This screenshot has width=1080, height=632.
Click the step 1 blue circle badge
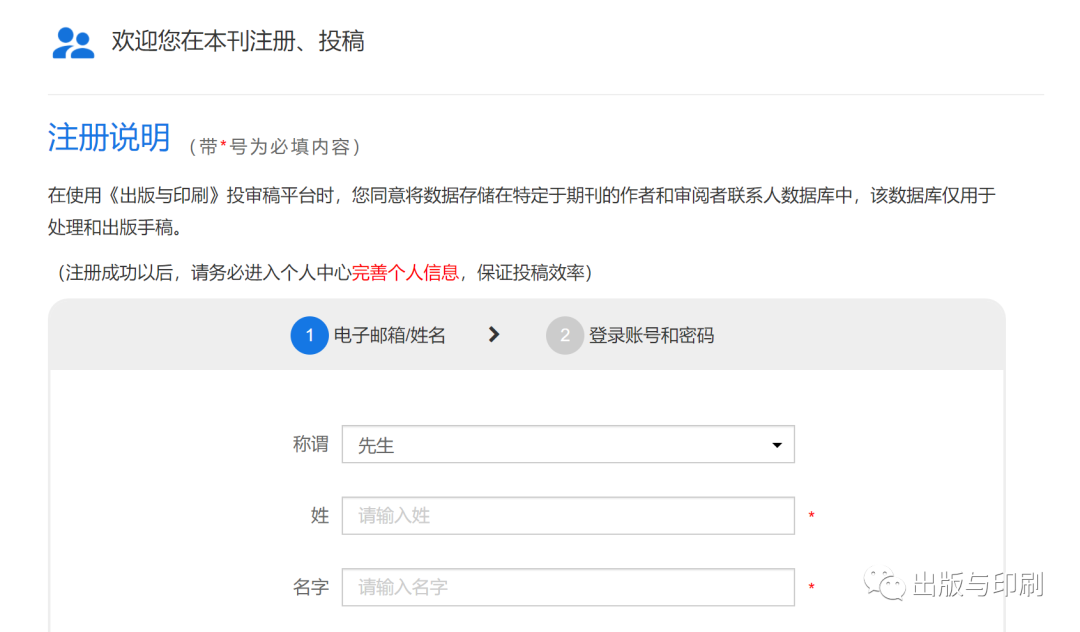coord(309,335)
